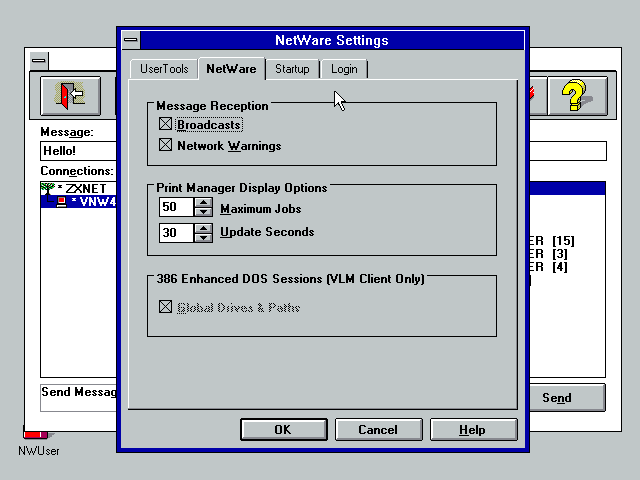Screen dimensions: 640x480
Task: Click the Send button in NWUser window
Action: coord(567,398)
